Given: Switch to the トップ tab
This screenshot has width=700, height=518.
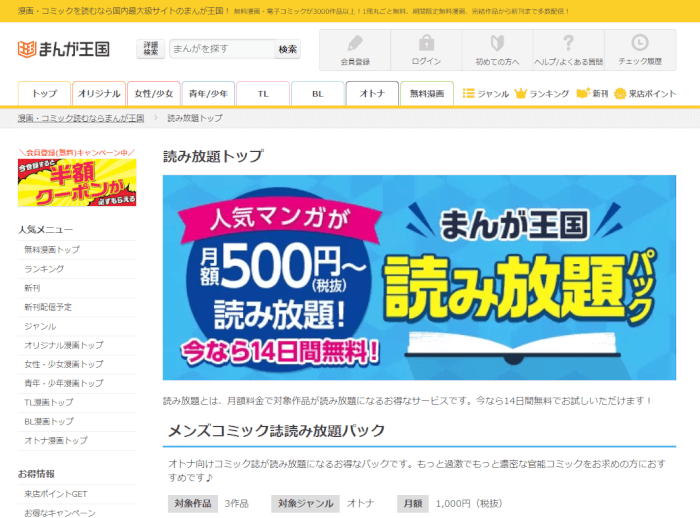Looking at the screenshot, I should click(44, 93).
